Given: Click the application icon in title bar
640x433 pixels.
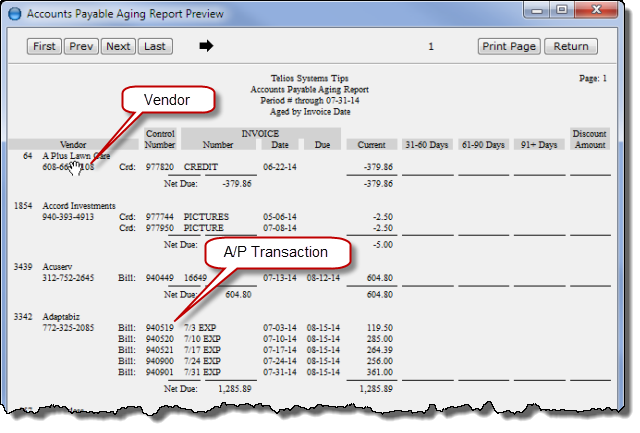Looking at the screenshot, I should click(x=13, y=15).
